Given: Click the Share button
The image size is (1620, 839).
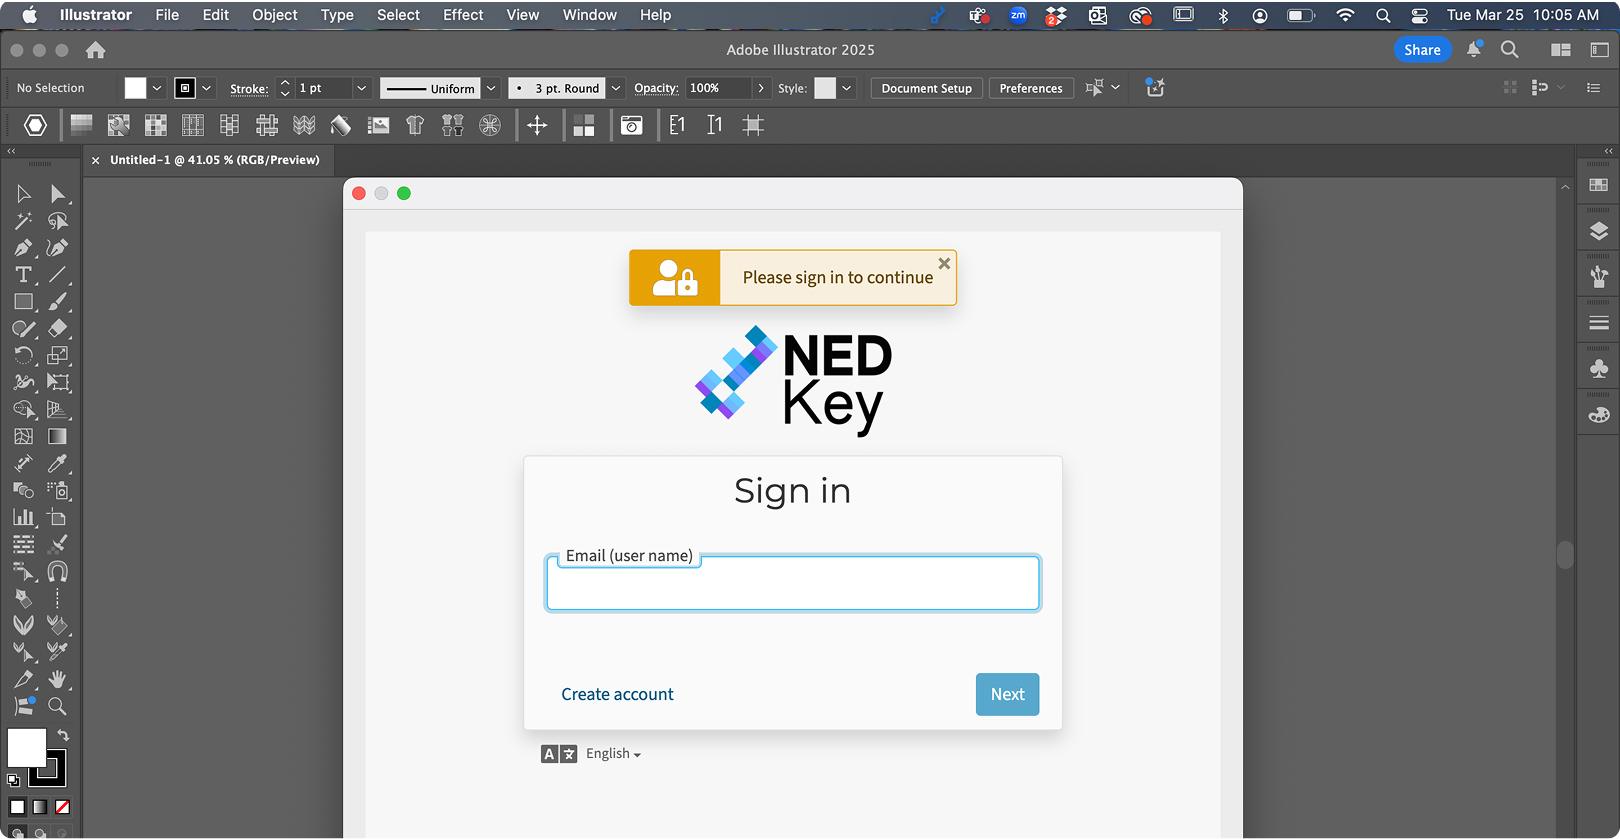Looking at the screenshot, I should (1422, 49).
